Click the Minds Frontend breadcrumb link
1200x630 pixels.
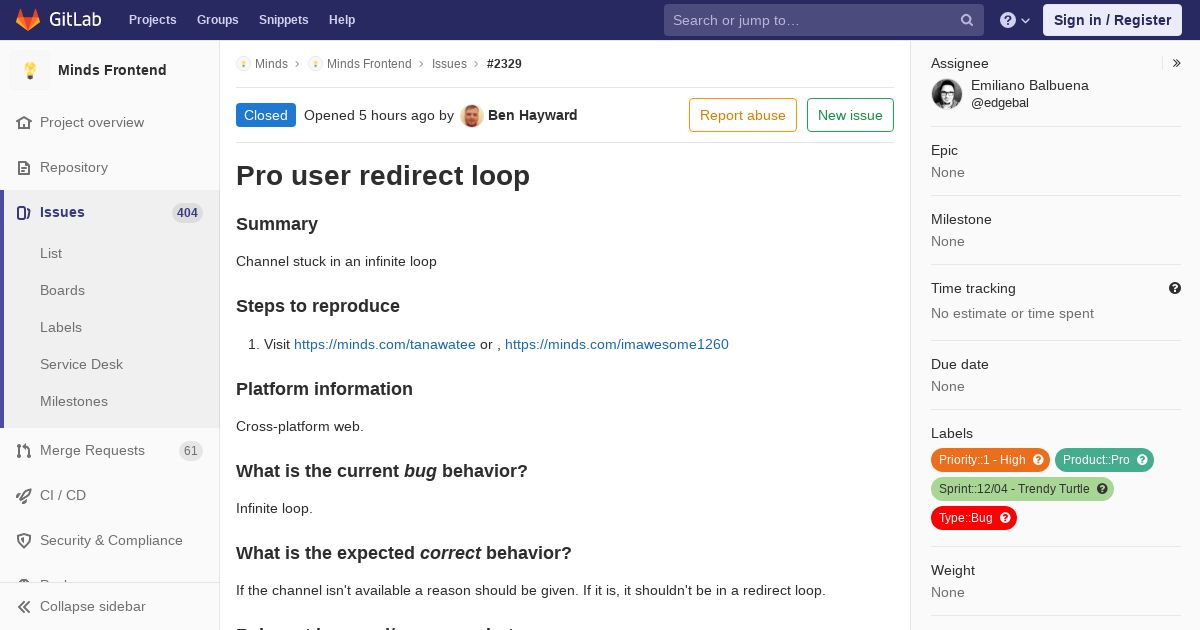coord(369,64)
